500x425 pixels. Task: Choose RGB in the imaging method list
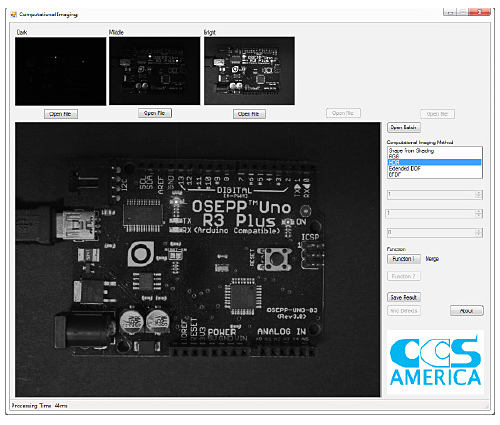tap(435, 156)
